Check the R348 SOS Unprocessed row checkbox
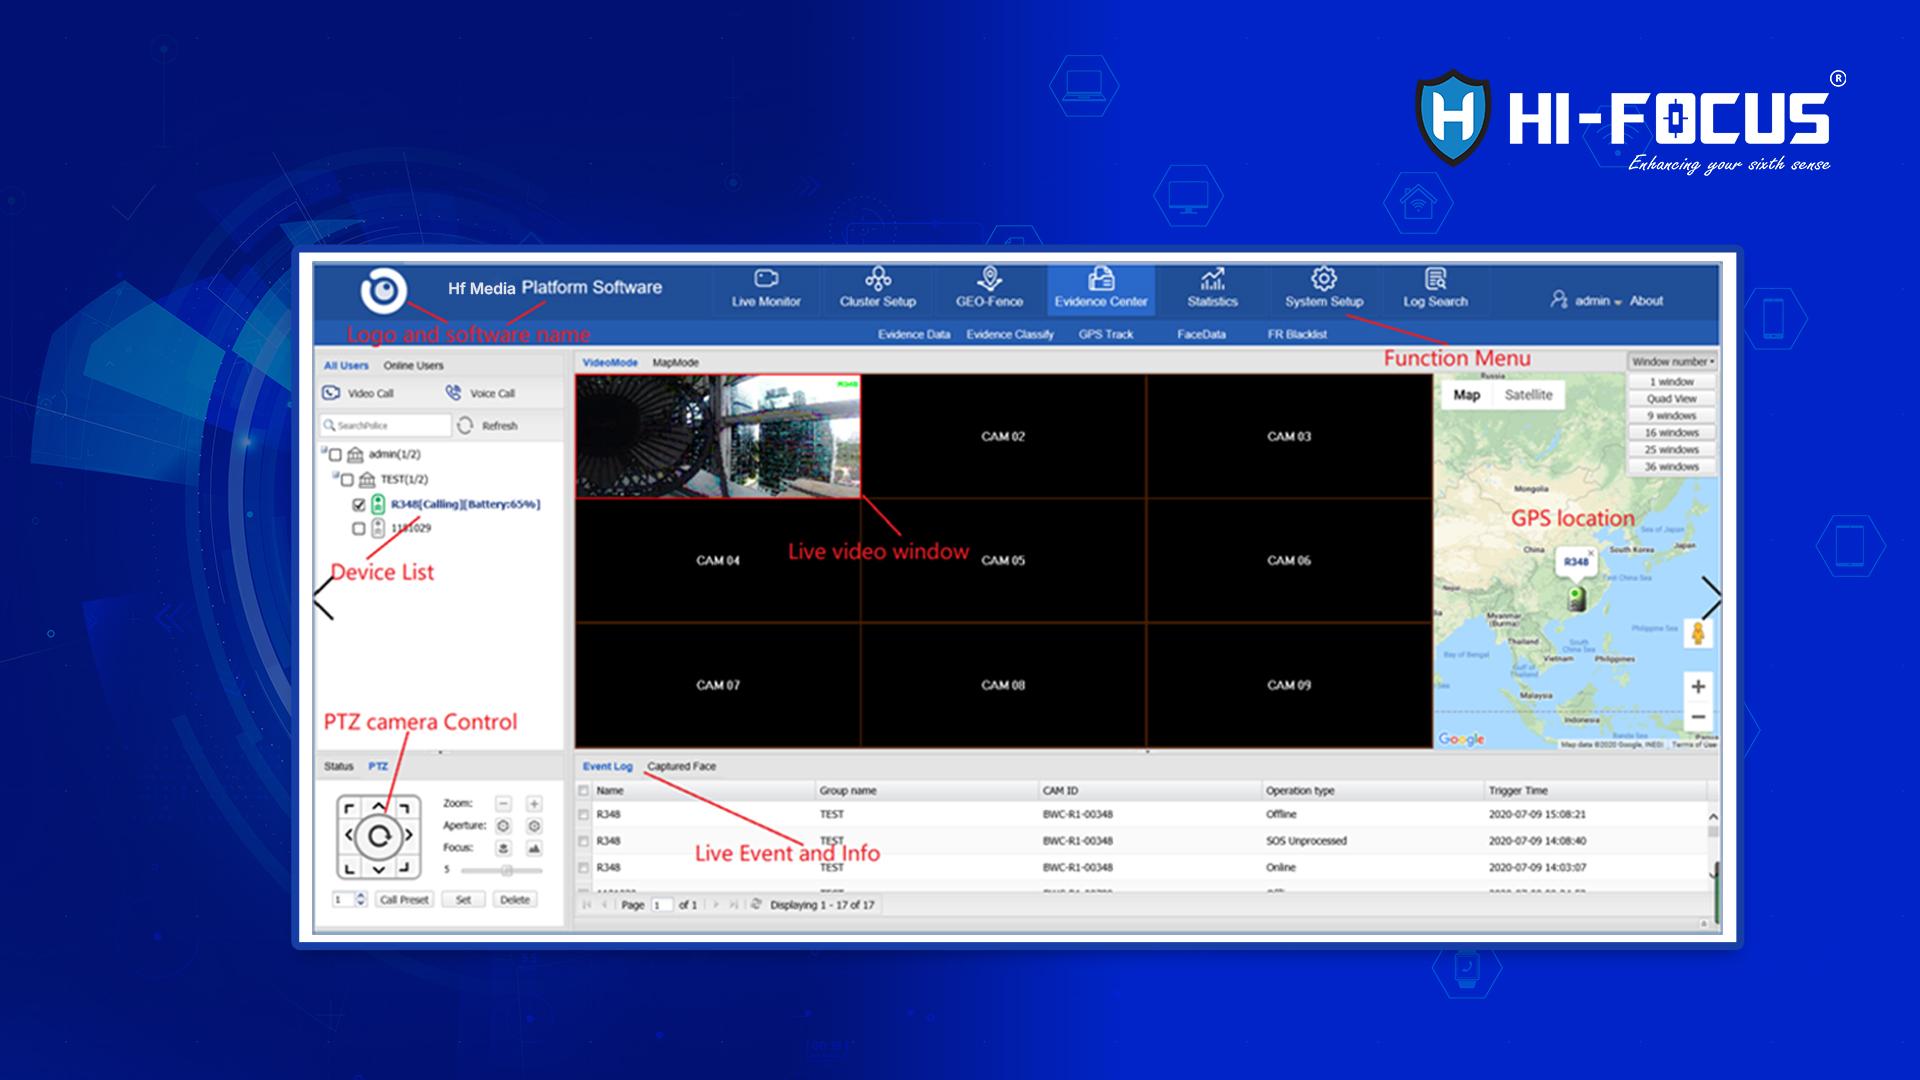This screenshot has width=1920, height=1080. point(584,841)
